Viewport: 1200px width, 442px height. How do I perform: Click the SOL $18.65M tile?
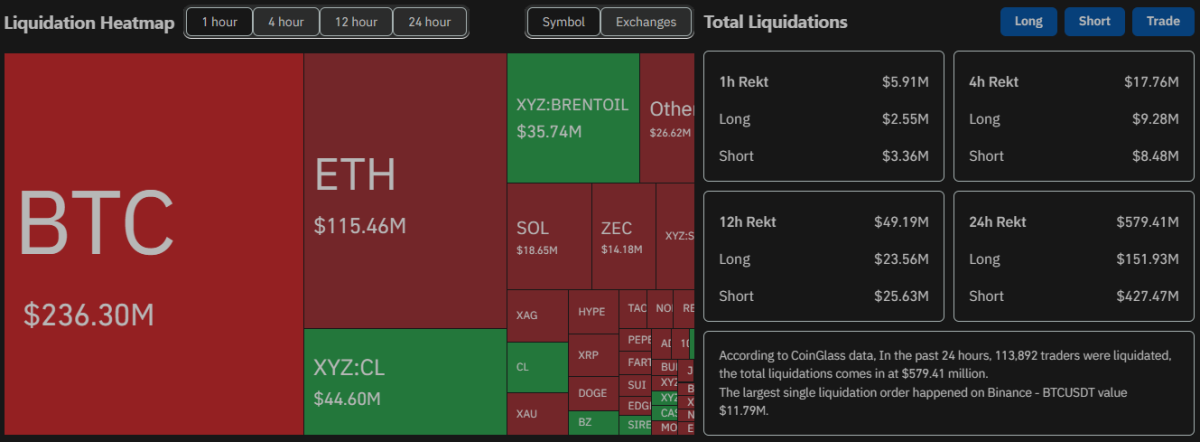(549, 236)
